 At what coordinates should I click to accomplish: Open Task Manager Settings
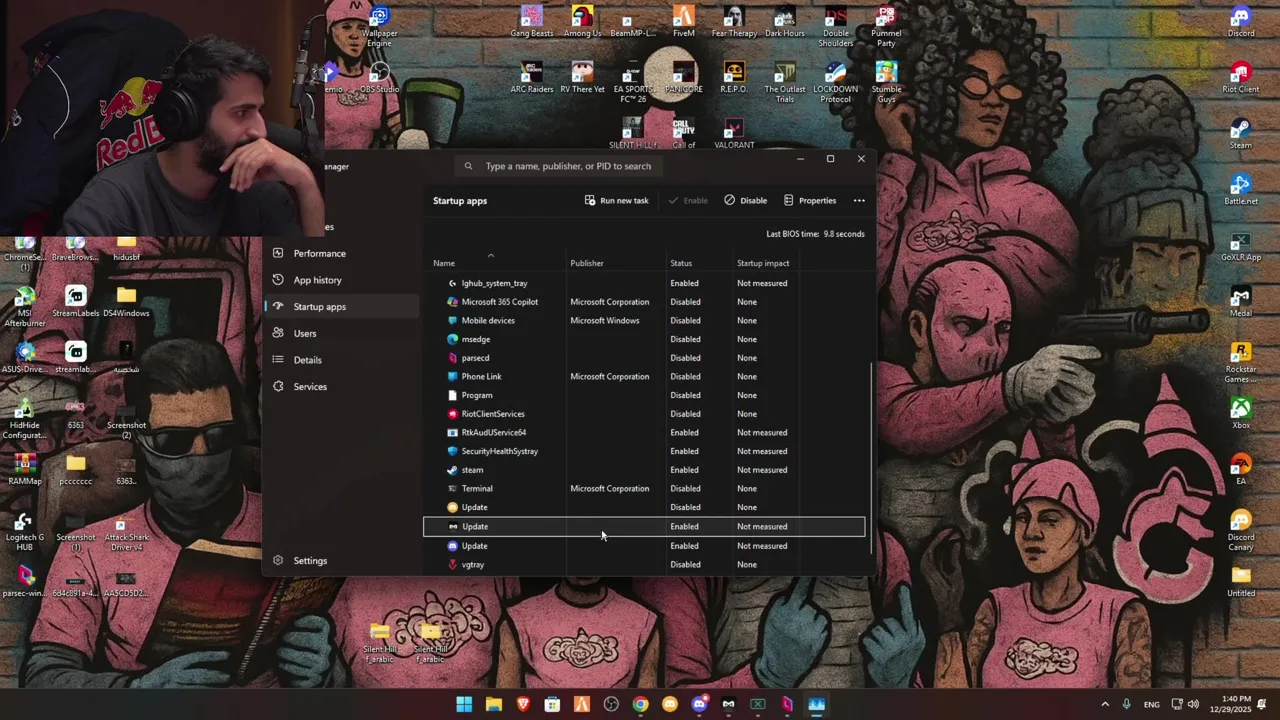310,560
